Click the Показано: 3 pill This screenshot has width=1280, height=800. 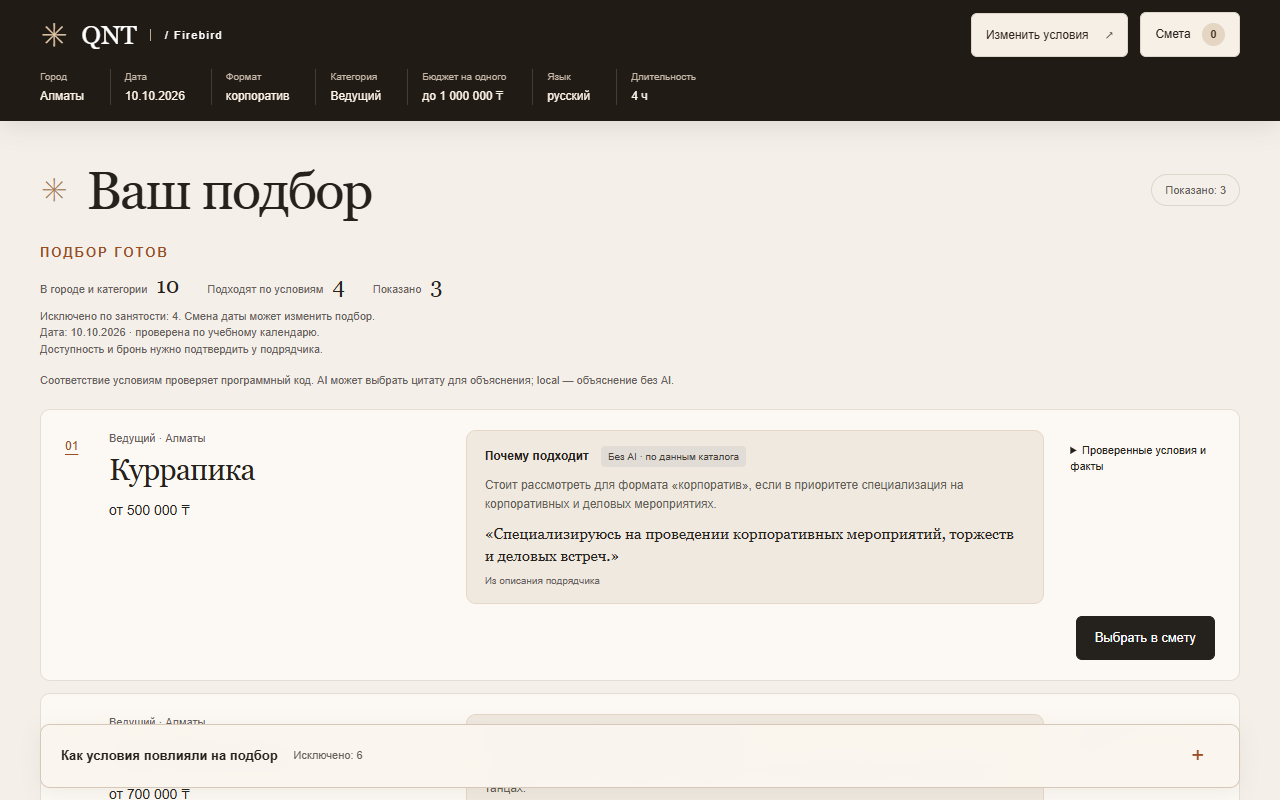1195,190
